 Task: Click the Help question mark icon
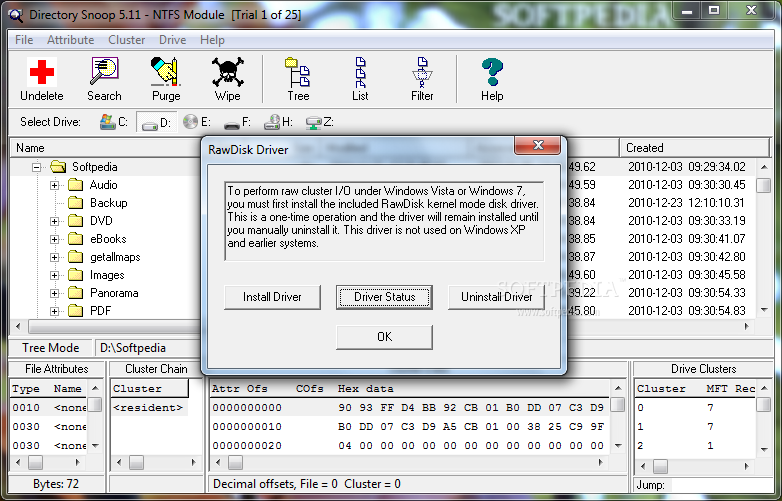[492, 72]
